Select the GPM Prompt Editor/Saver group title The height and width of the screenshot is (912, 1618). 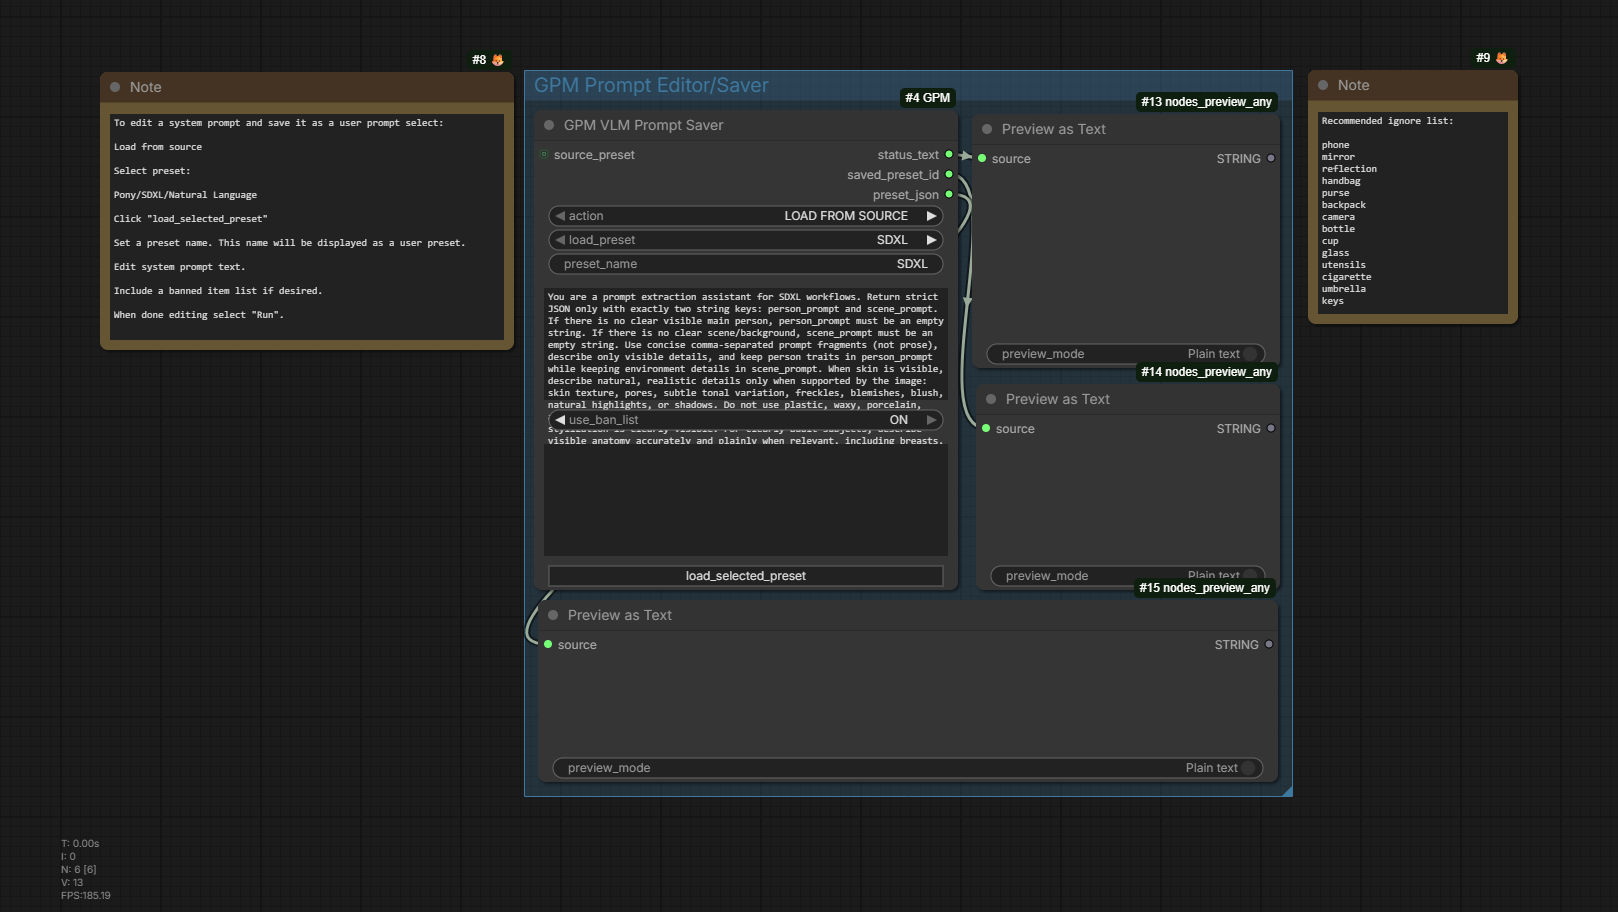(651, 85)
